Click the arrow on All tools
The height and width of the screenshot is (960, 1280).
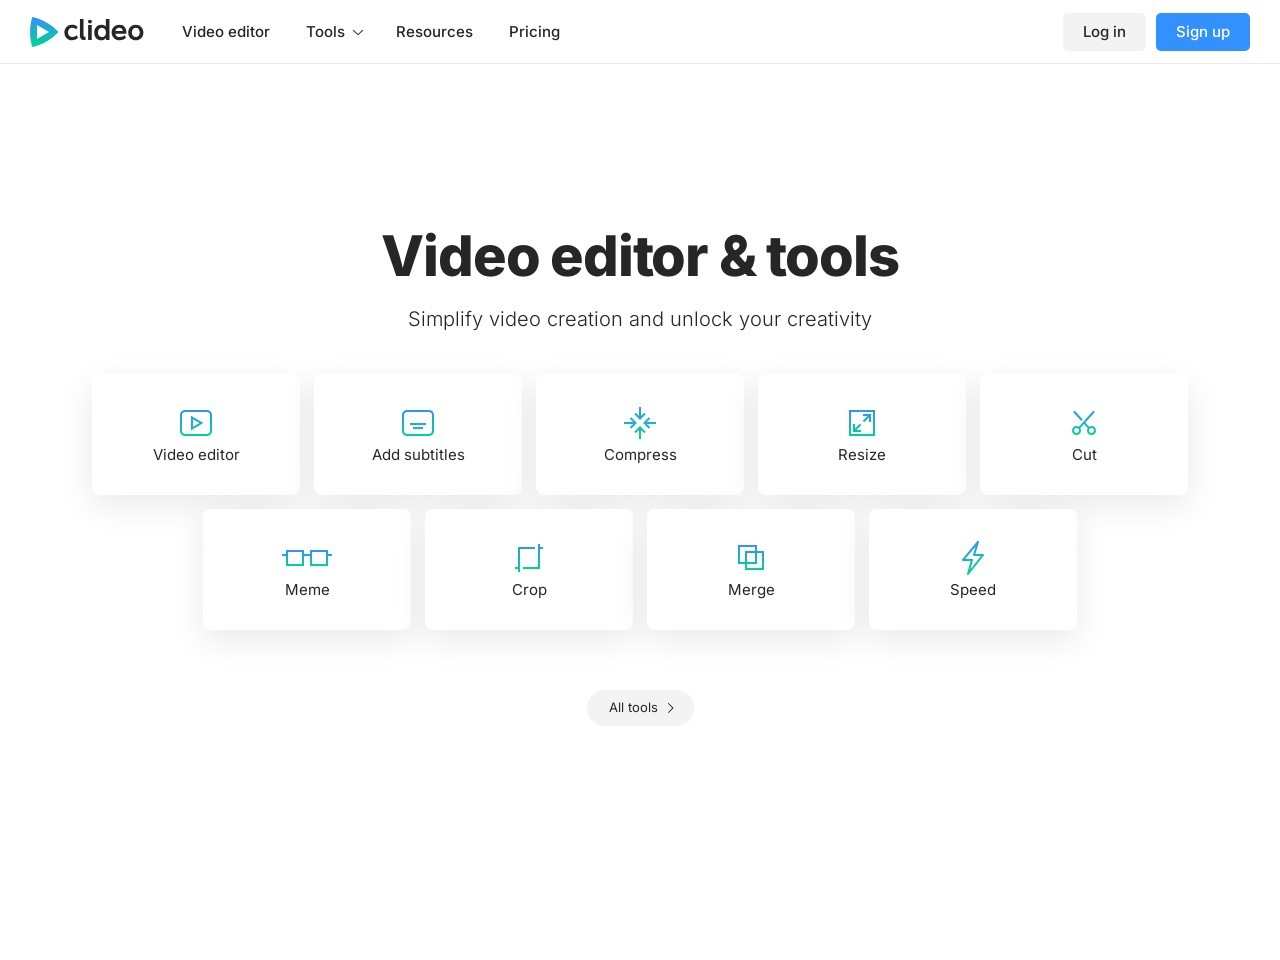(x=671, y=708)
